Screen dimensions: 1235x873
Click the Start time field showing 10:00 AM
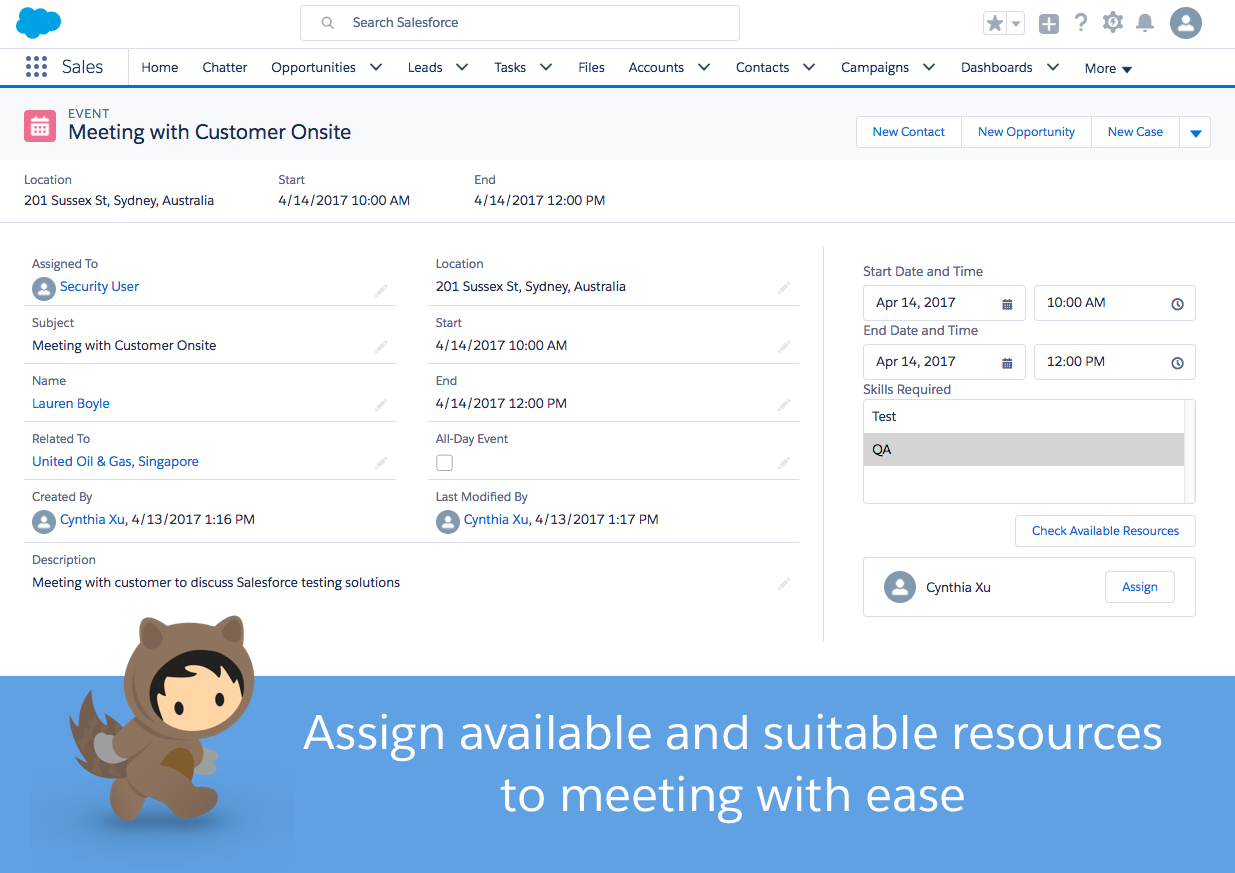click(1115, 303)
